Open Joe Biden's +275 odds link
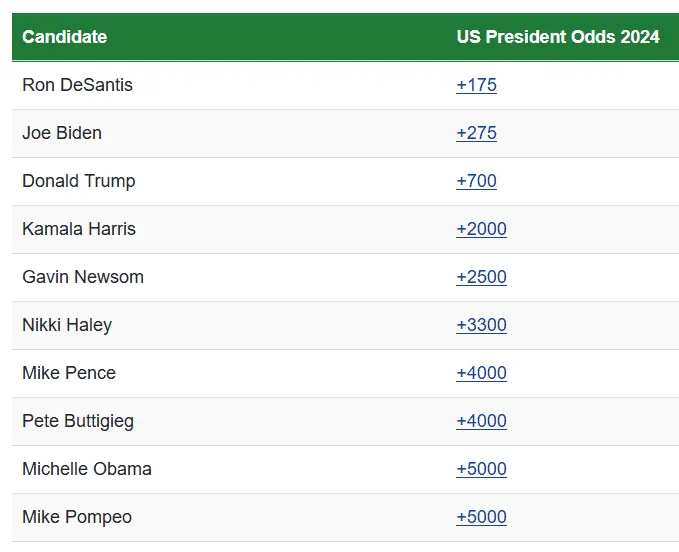Viewport: 679px width, 552px height. [x=476, y=133]
